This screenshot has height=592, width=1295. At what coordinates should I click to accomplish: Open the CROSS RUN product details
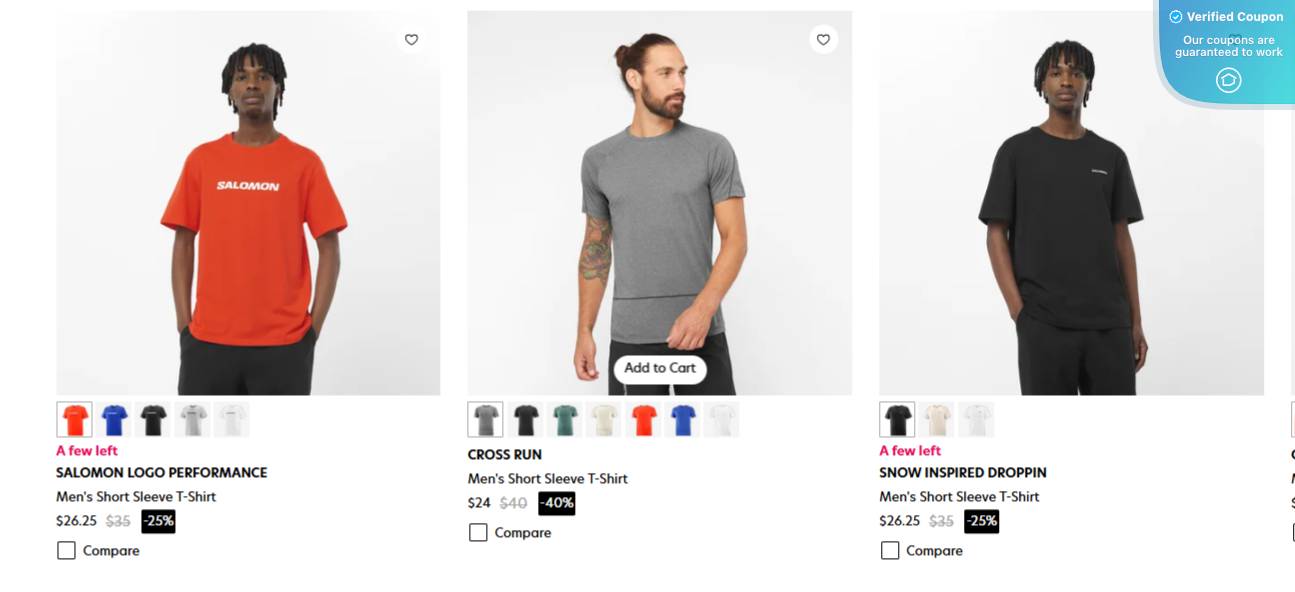pyautogui.click(x=504, y=454)
